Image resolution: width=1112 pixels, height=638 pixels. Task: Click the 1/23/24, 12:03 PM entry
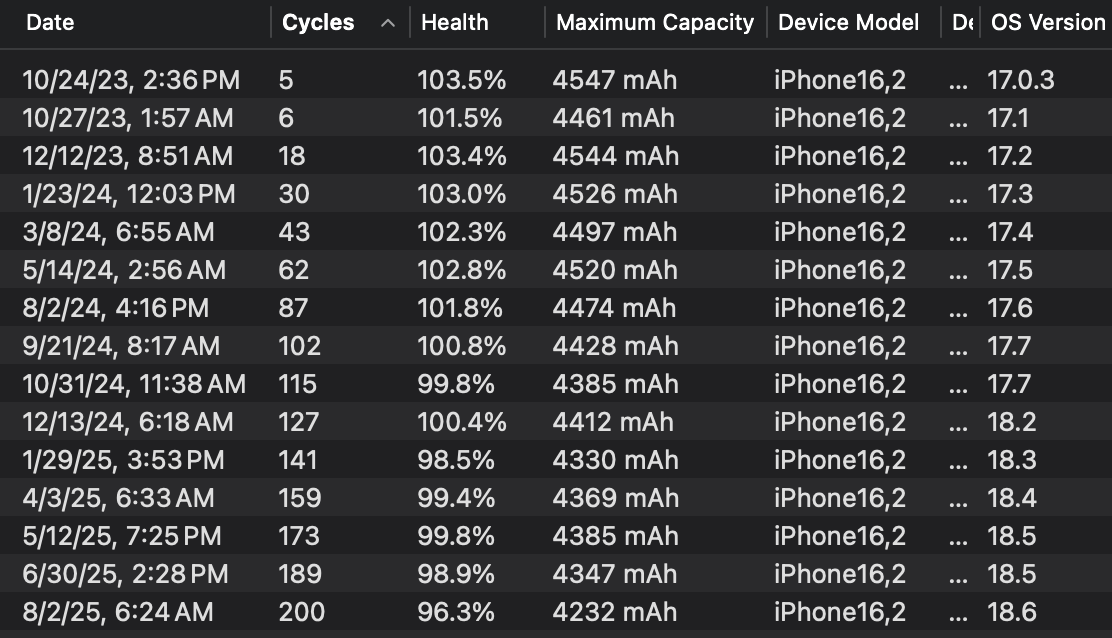tap(128, 194)
